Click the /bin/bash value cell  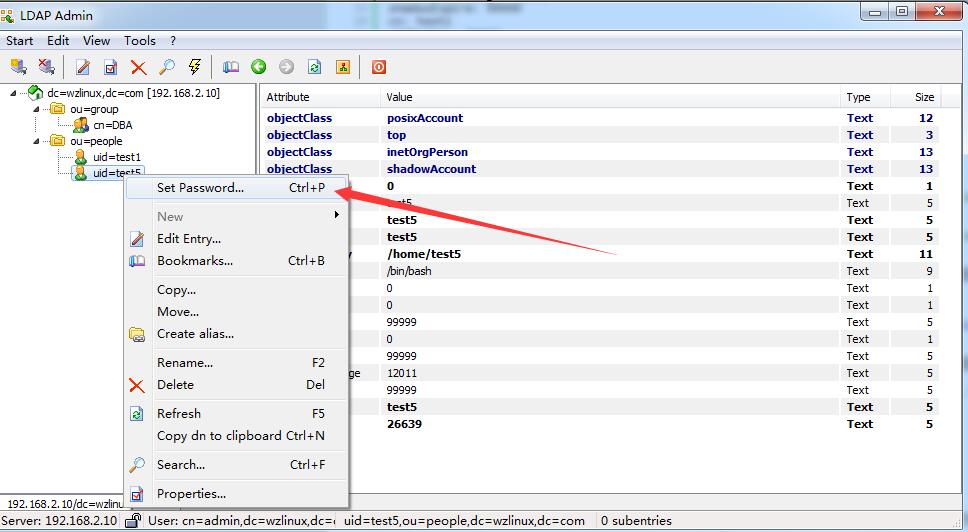(x=409, y=271)
